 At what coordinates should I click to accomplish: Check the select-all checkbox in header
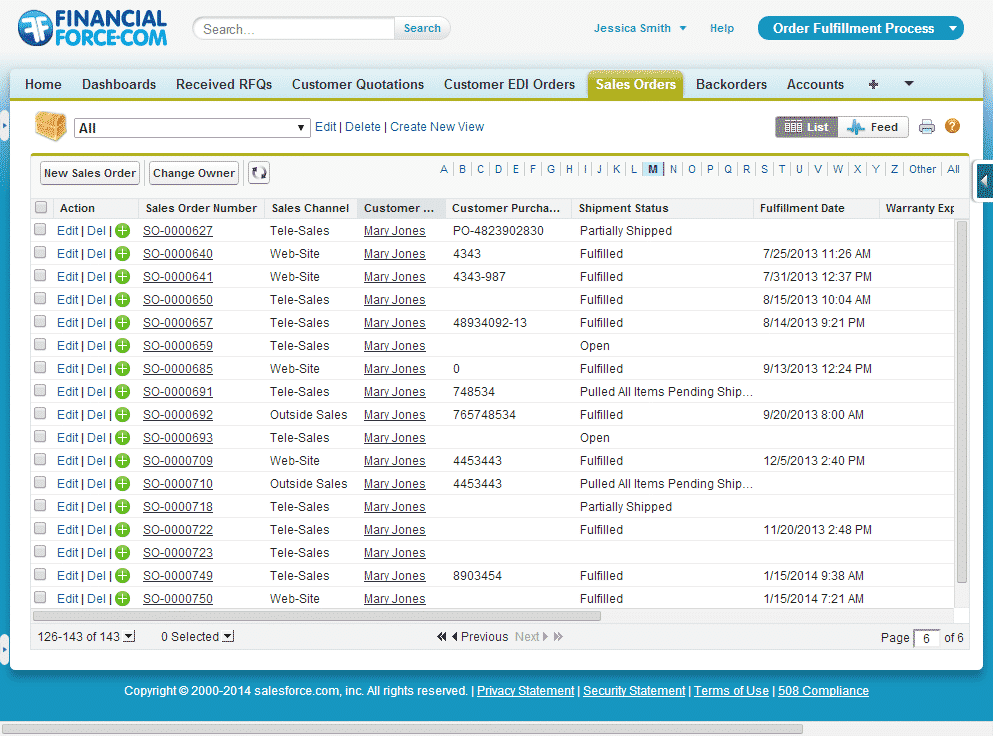(41, 208)
